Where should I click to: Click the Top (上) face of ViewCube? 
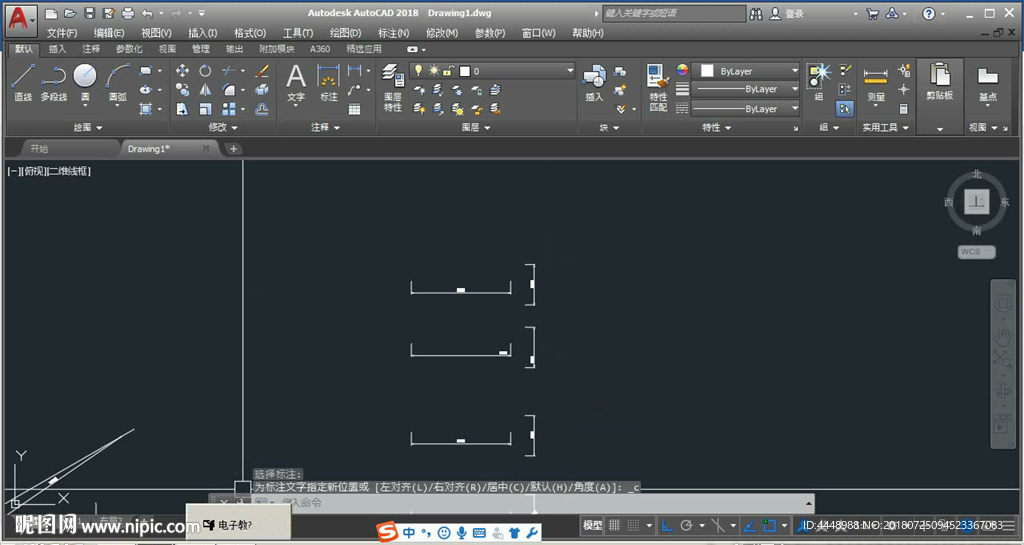point(976,202)
